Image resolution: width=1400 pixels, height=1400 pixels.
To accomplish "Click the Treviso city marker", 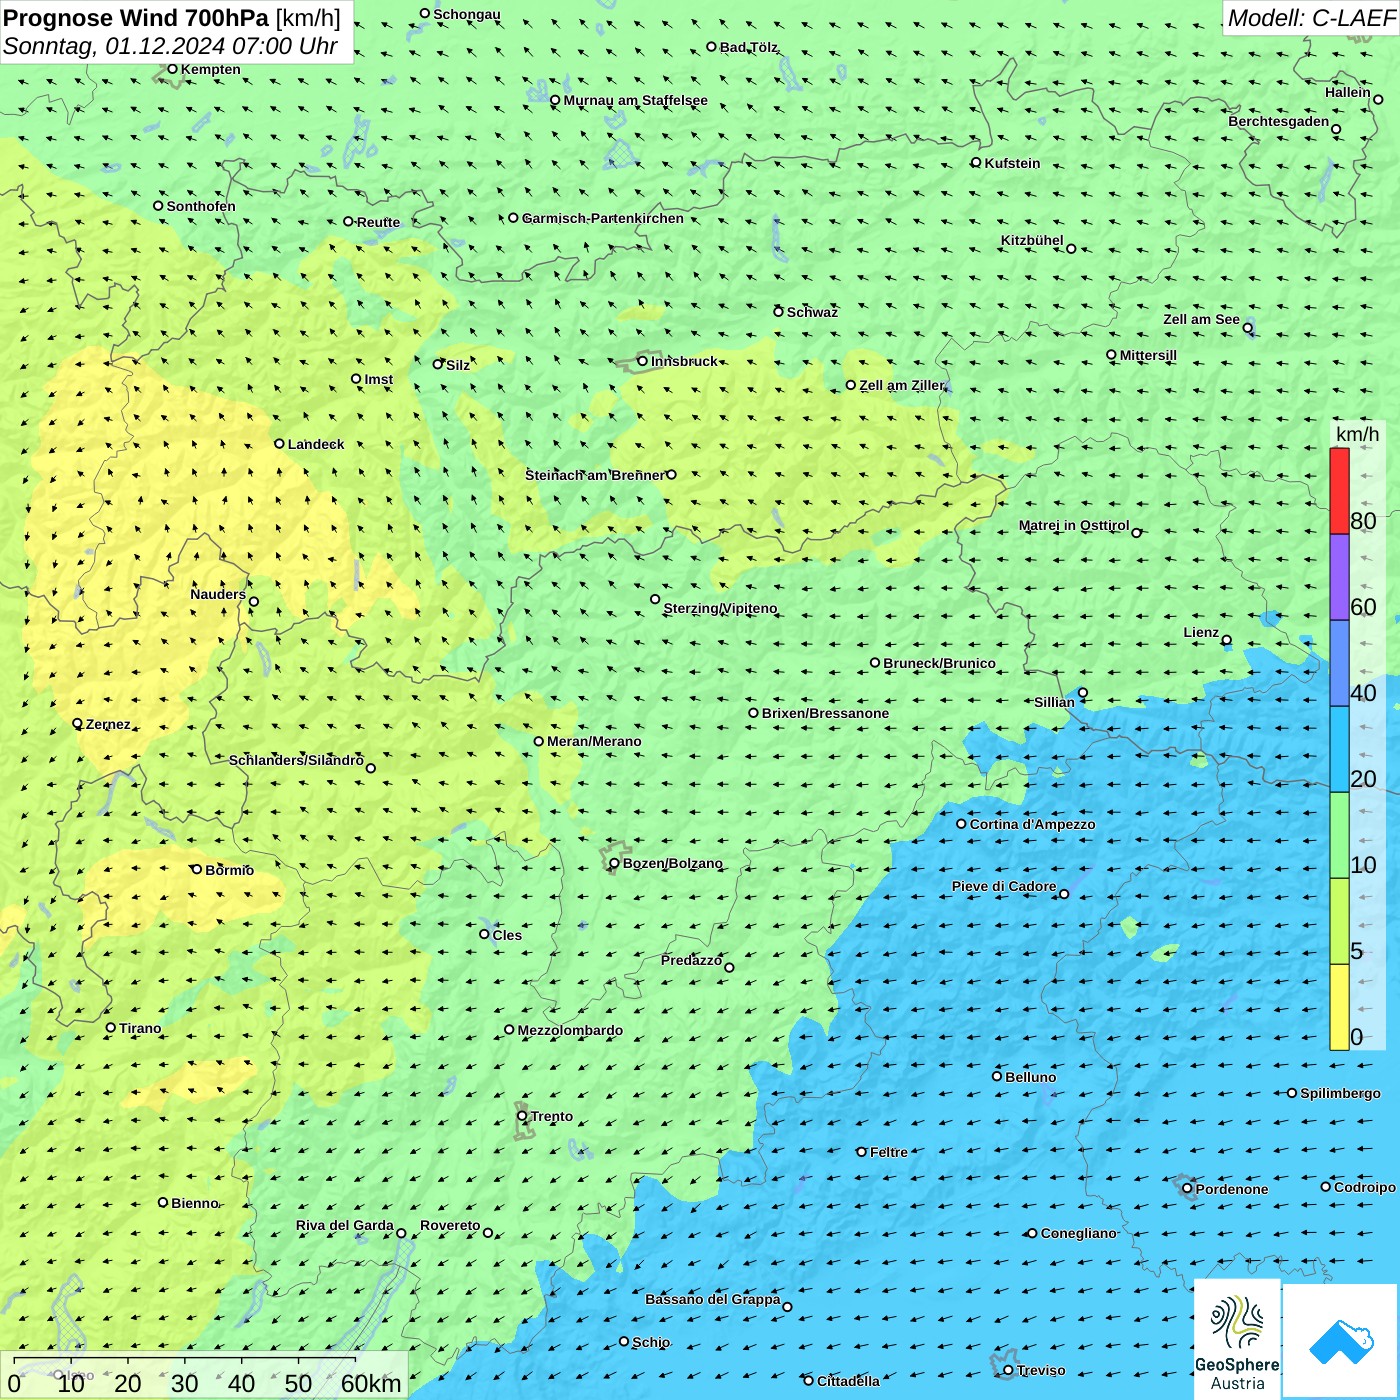I will click(1009, 1370).
